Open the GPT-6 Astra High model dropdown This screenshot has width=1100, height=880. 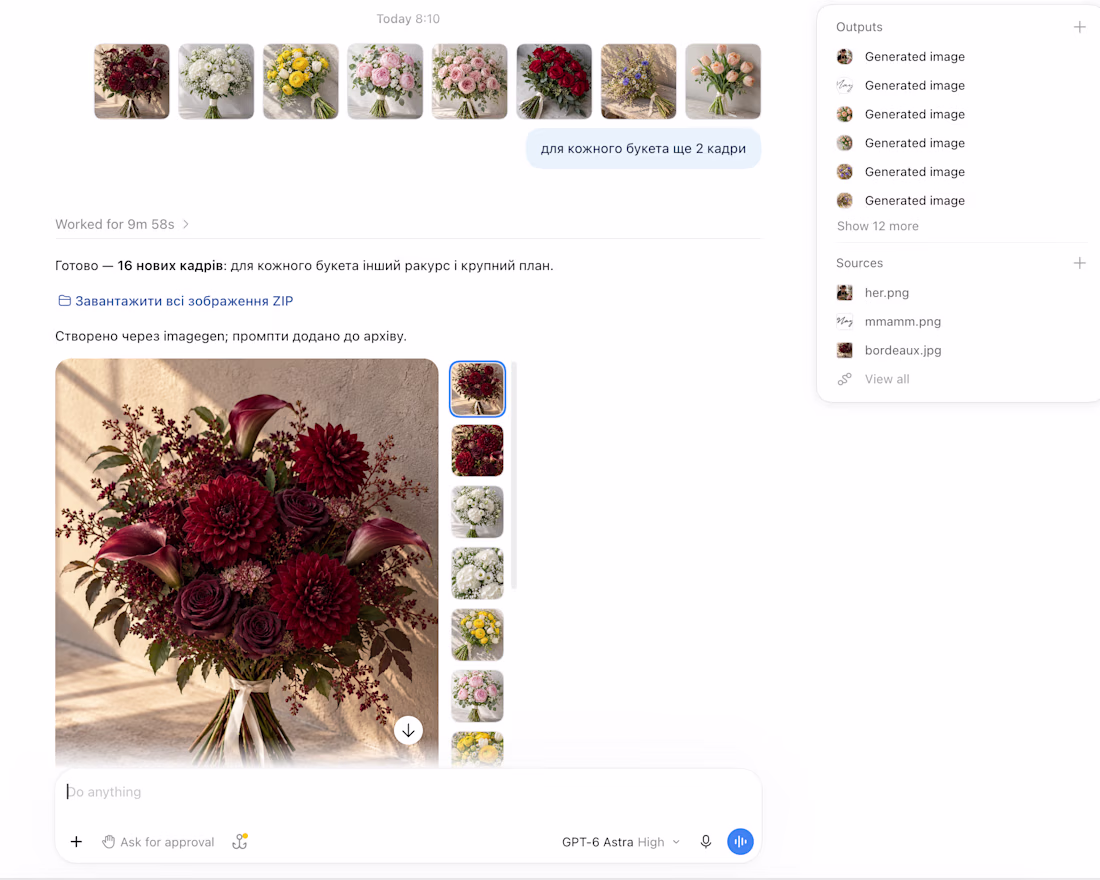[x=620, y=842]
